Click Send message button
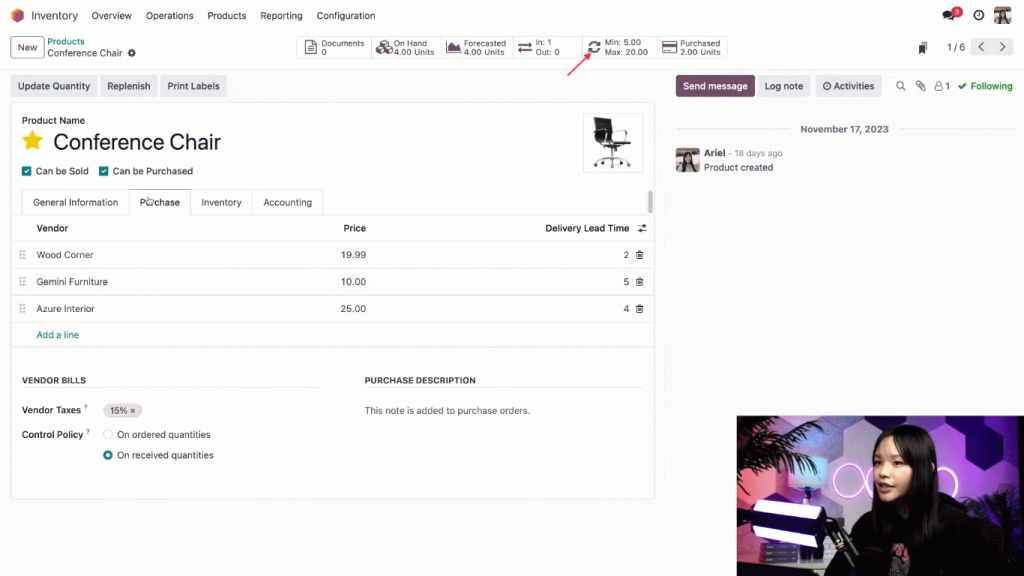 [x=715, y=86]
